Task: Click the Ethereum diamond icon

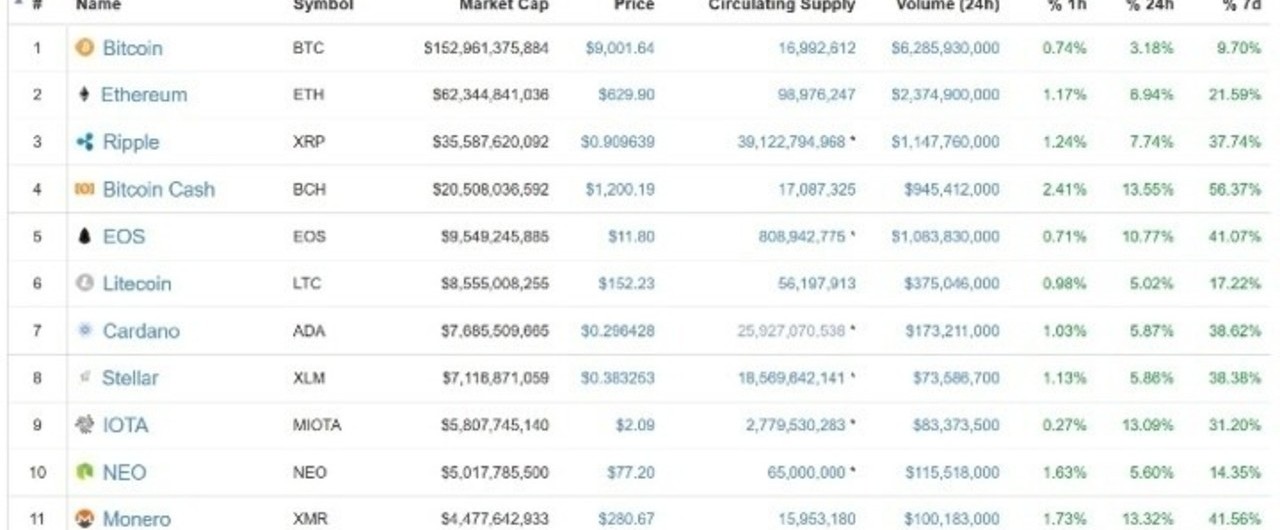Action: [x=84, y=95]
